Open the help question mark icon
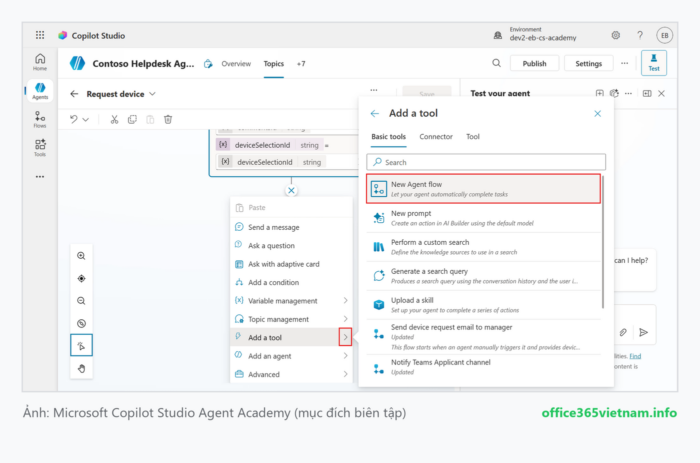700x463 pixels. point(640,35)
